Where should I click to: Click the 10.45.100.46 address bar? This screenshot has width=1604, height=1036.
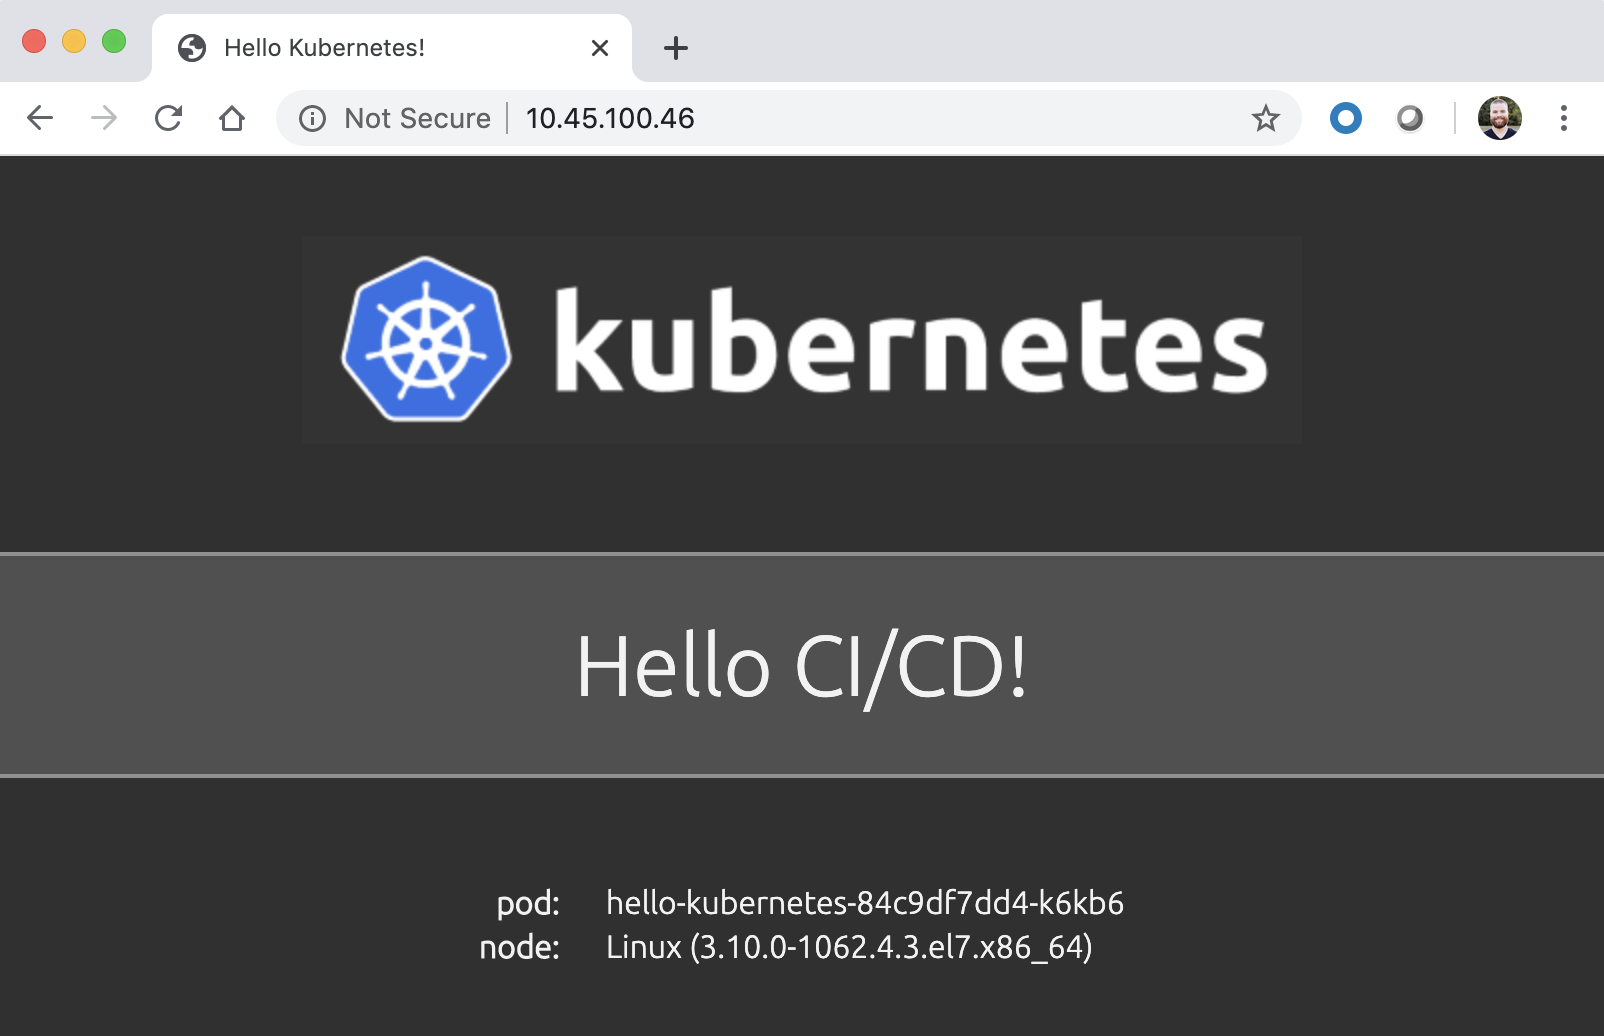tap(788, 118)
